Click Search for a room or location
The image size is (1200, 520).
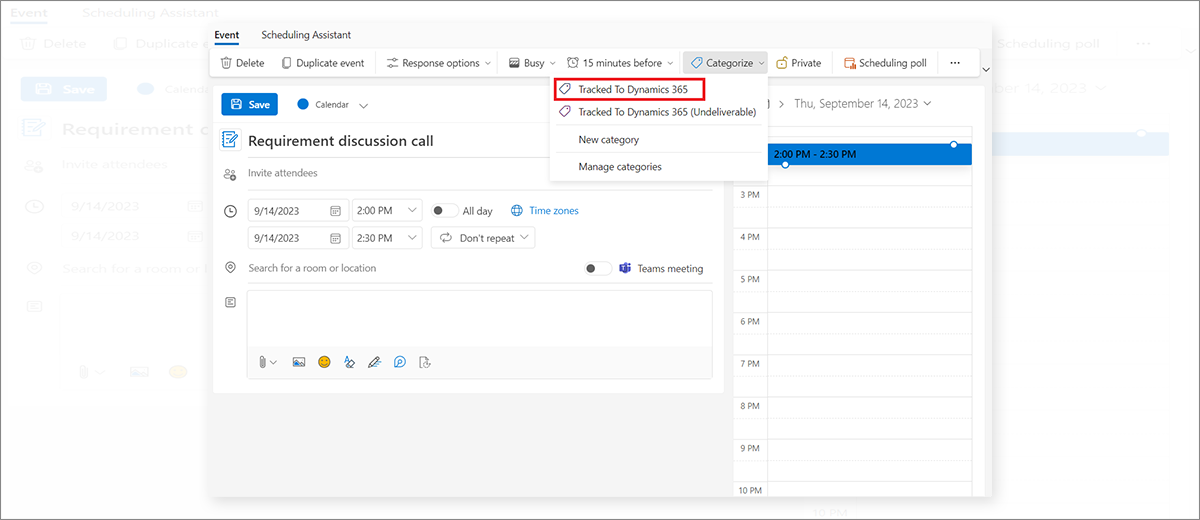tap(312, 268)
